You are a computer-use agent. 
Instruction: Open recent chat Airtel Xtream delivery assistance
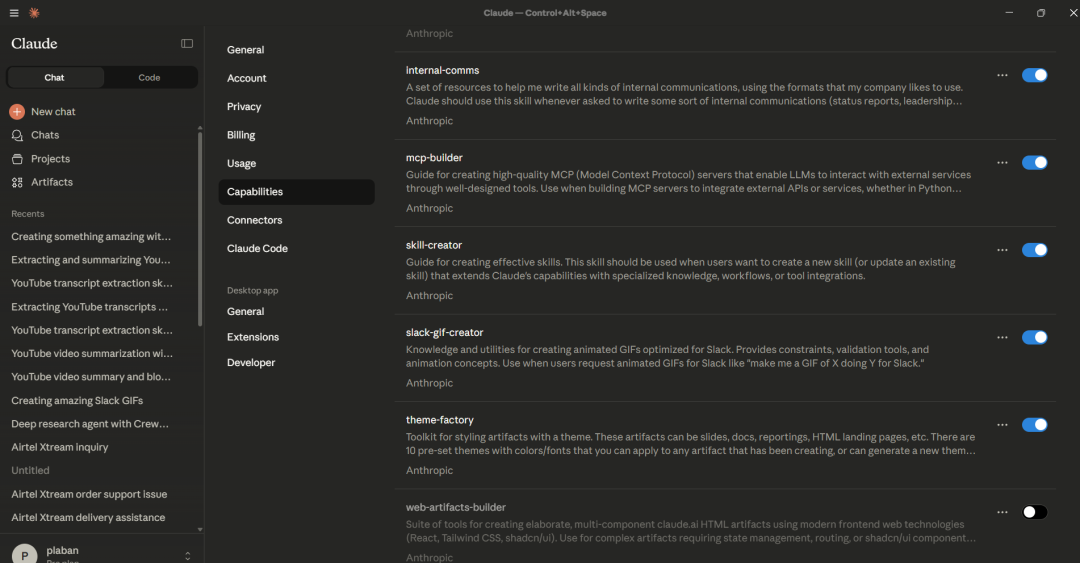pyautogui.click(x=88, y=518)
